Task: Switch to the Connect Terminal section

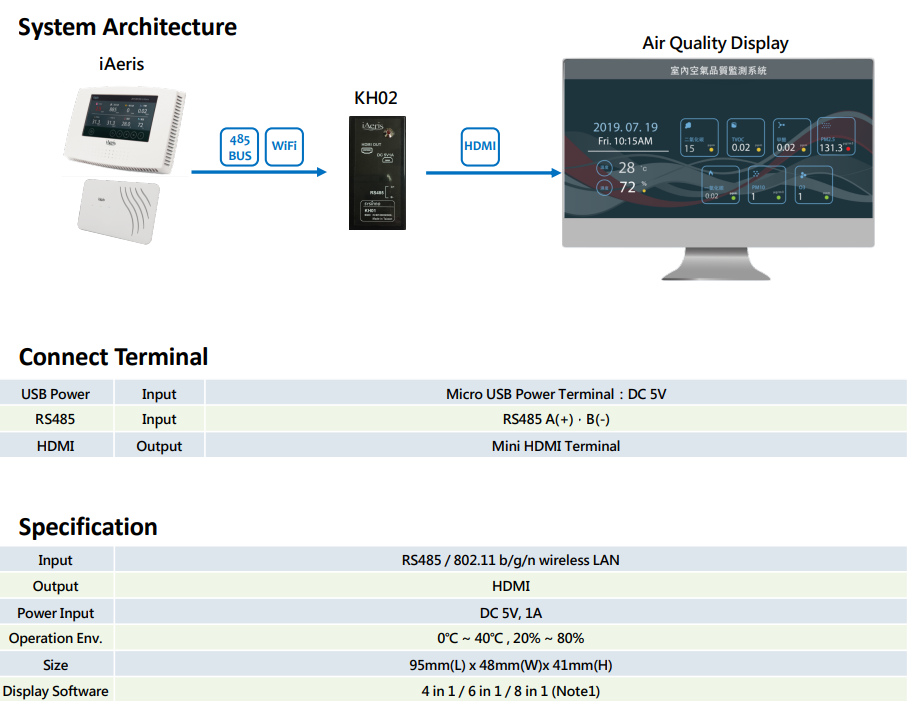Action: coord(113,357)
